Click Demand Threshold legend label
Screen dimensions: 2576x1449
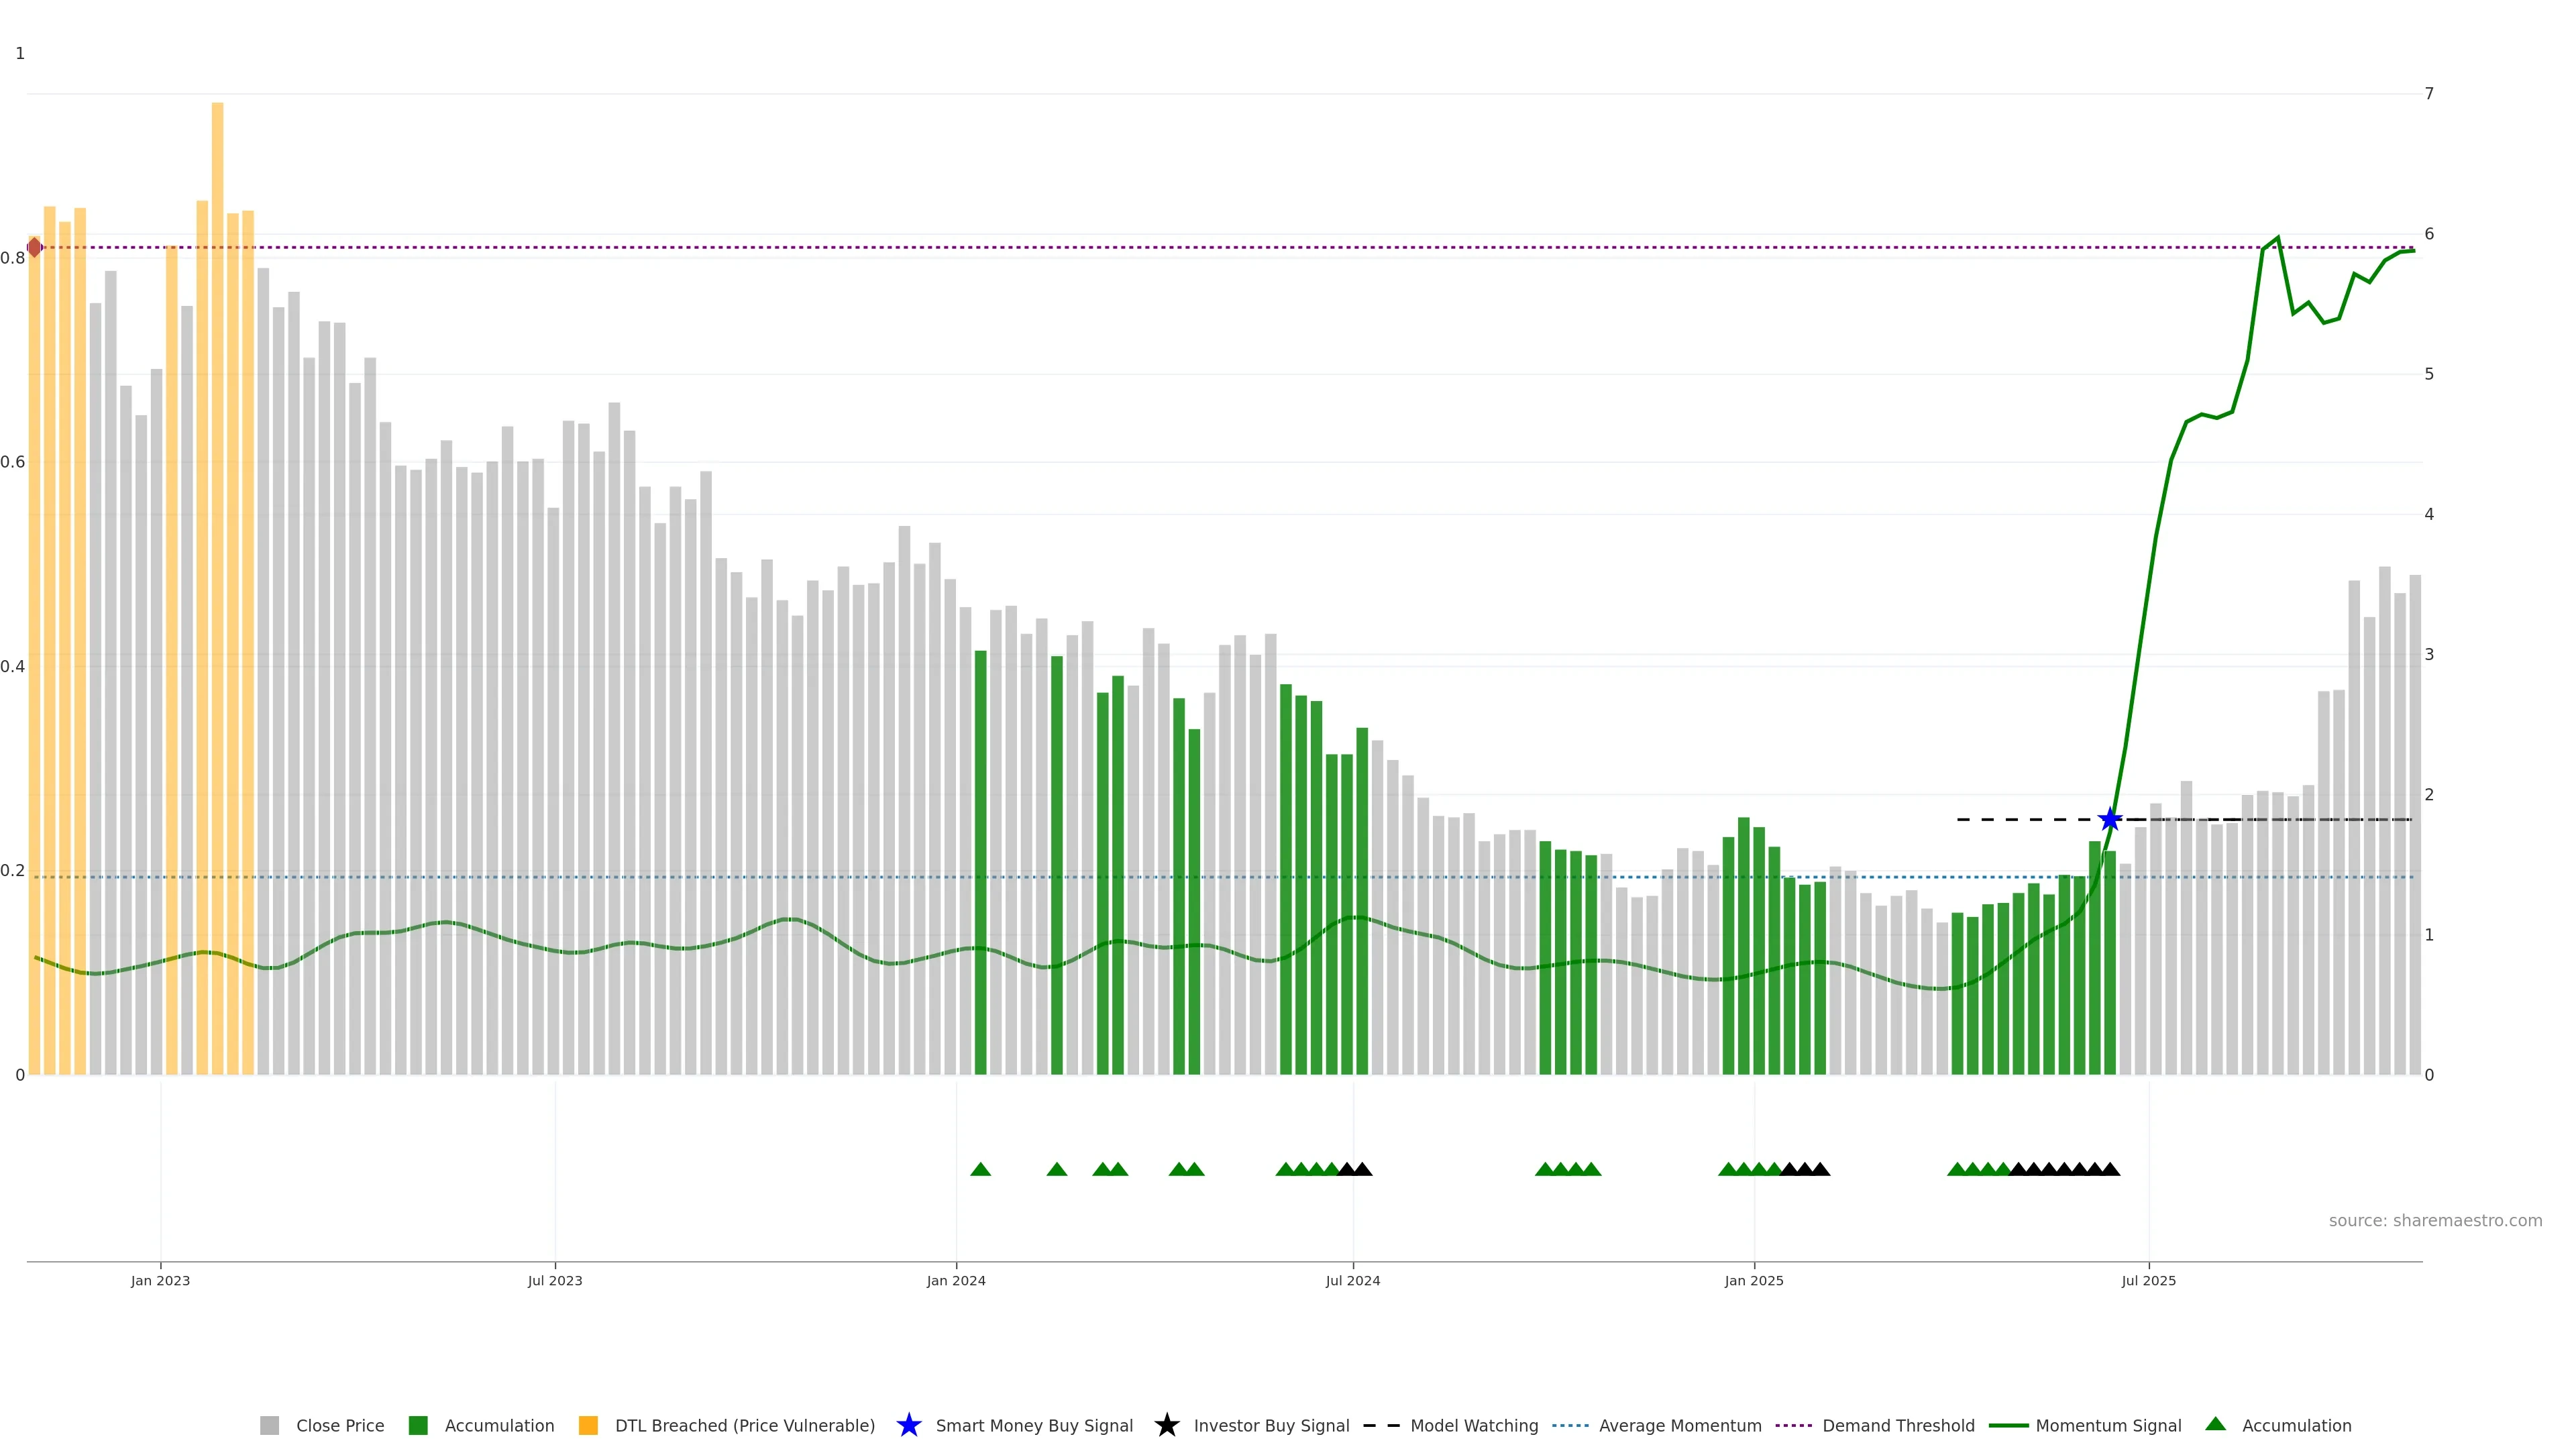(1897, 1426)
